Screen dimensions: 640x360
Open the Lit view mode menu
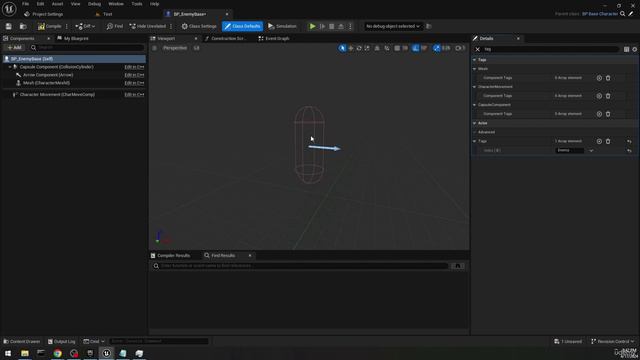pyautogui.click(x=196, y=48)
